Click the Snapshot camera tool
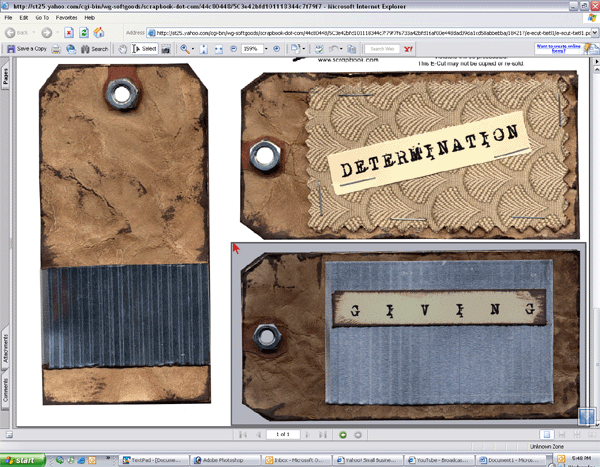 point(168,48)
